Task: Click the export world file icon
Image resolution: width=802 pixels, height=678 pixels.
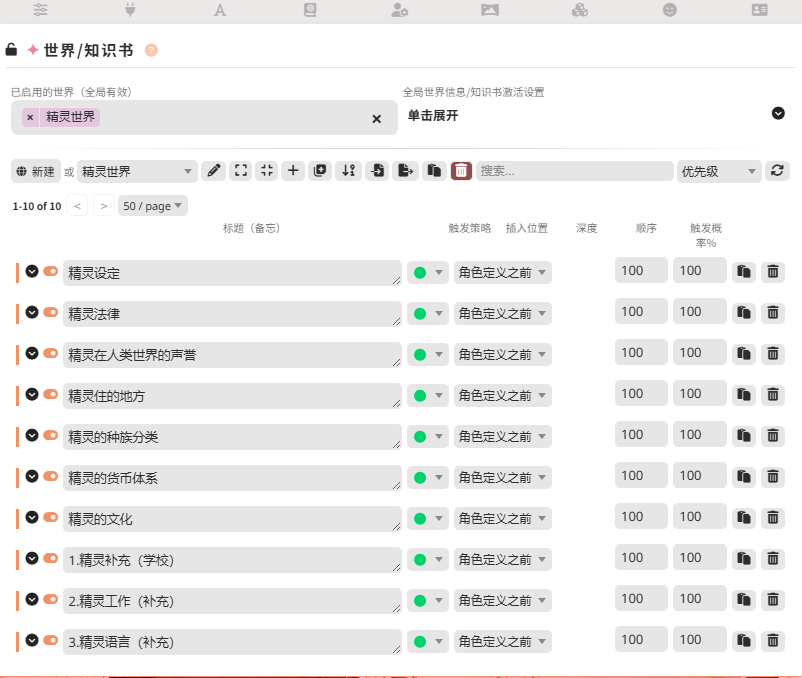Action: click(405, 171)
